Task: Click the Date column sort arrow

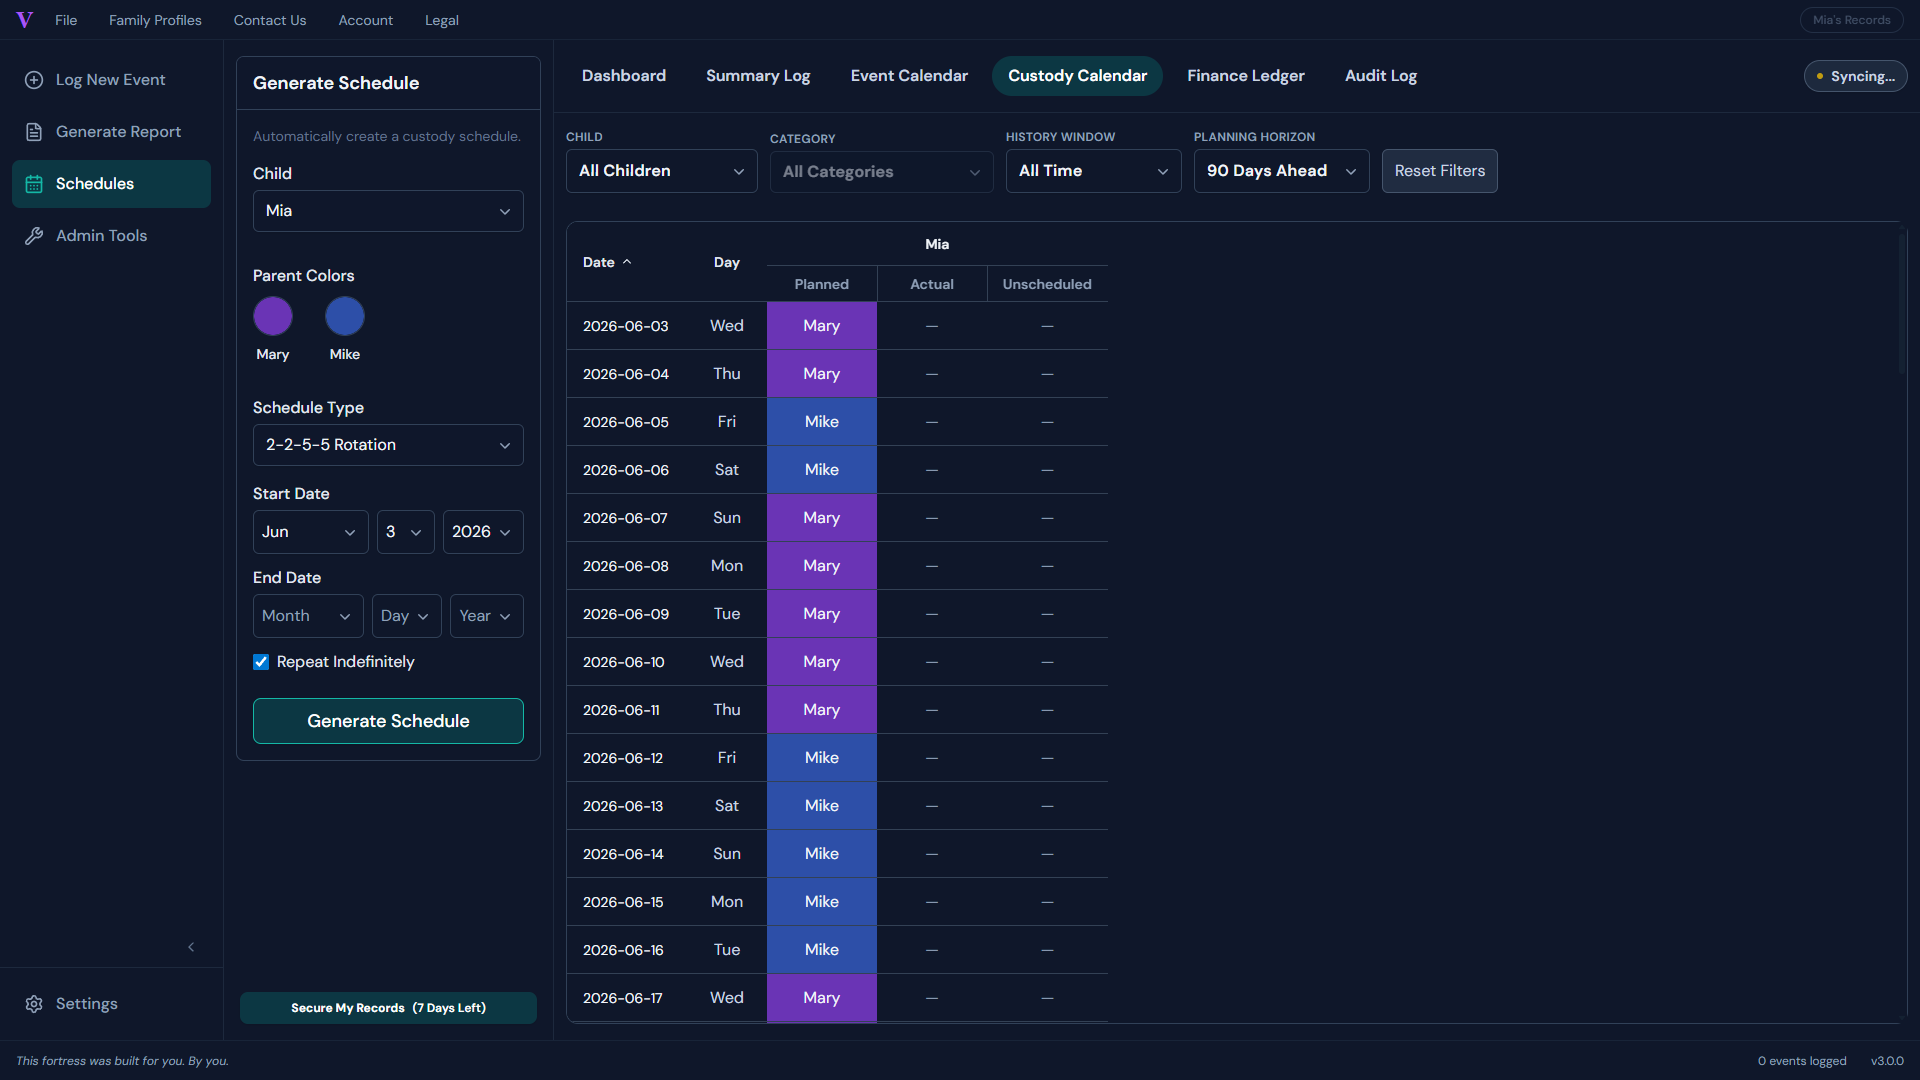Action: 627,262
